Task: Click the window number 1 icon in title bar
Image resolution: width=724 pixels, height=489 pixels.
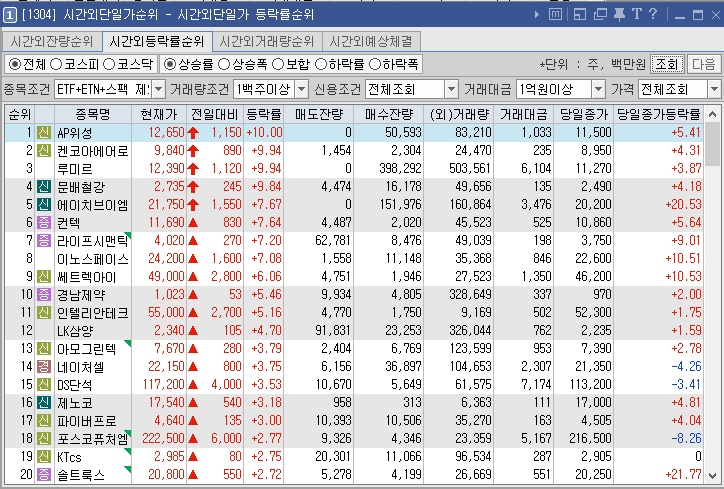Action: [x=9, y=15]
